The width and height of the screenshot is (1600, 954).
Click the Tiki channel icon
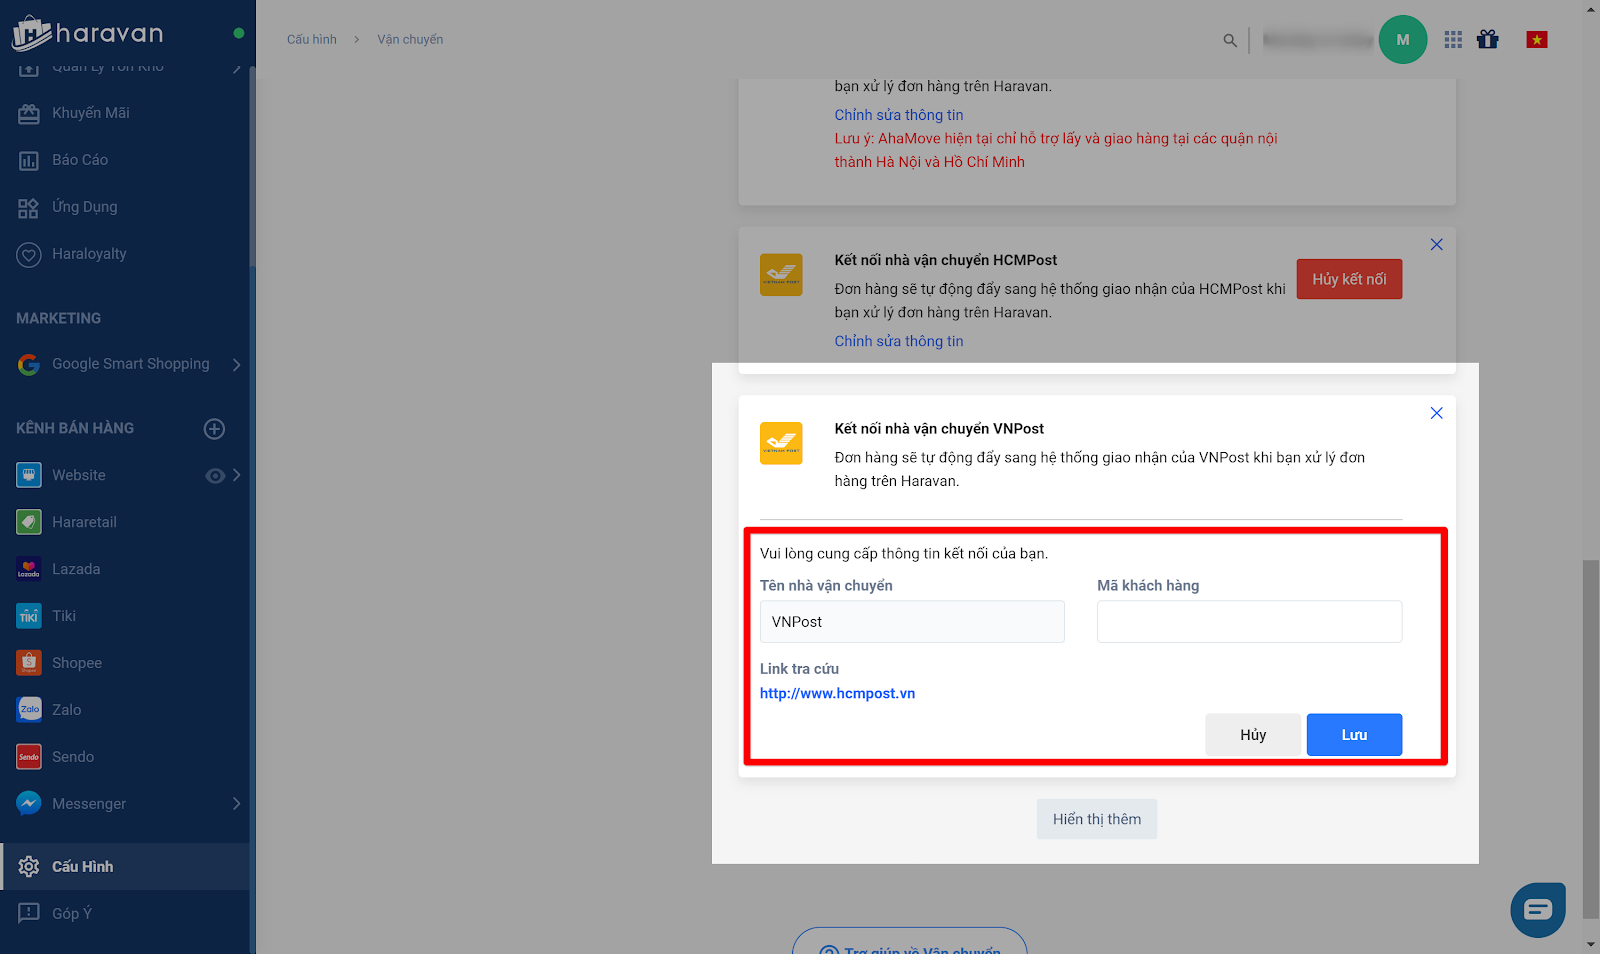click(x=29, y=616)
